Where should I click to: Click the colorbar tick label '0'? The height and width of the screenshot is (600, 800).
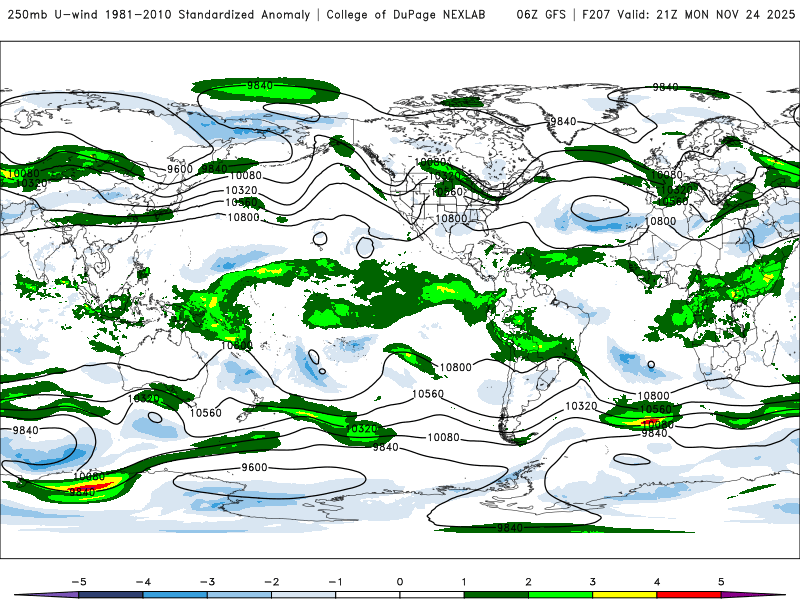(399, 582)
